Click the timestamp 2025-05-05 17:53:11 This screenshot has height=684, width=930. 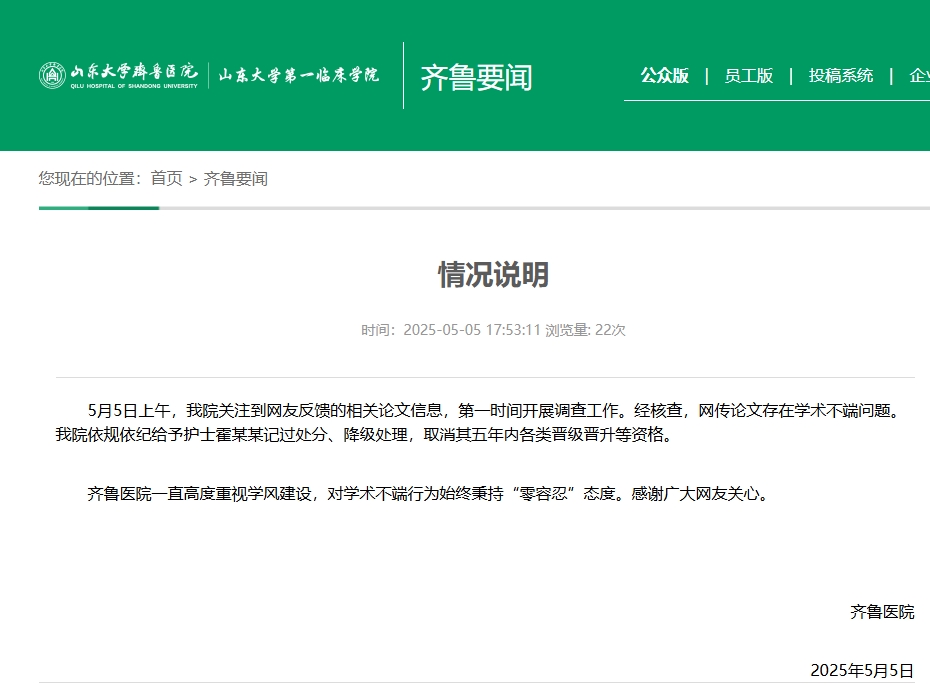click(x=472, y=330)
